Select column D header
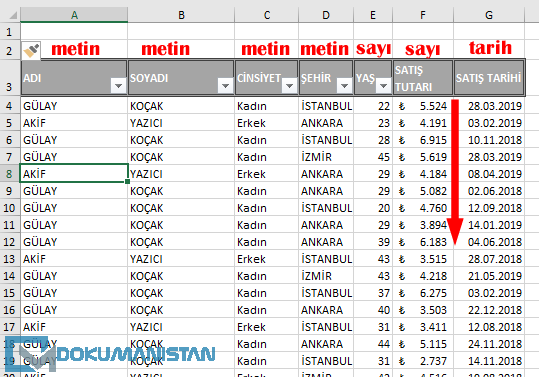 326,15
